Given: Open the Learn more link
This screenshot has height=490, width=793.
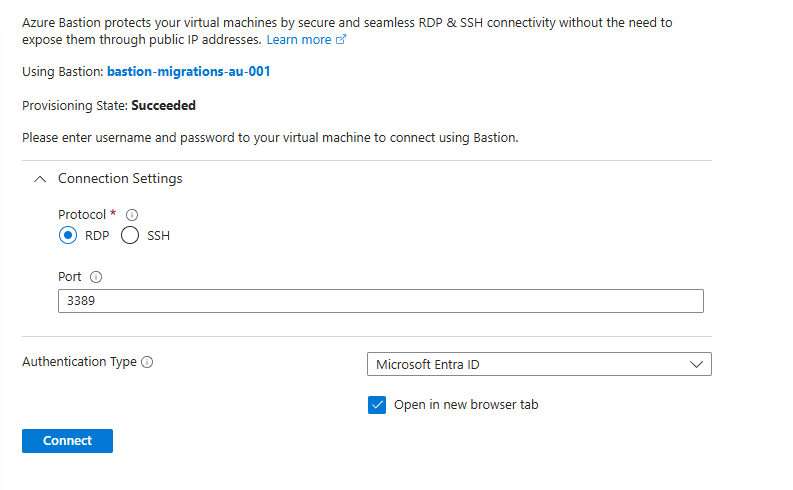Looking at the screenshot, I should [298, 40].
